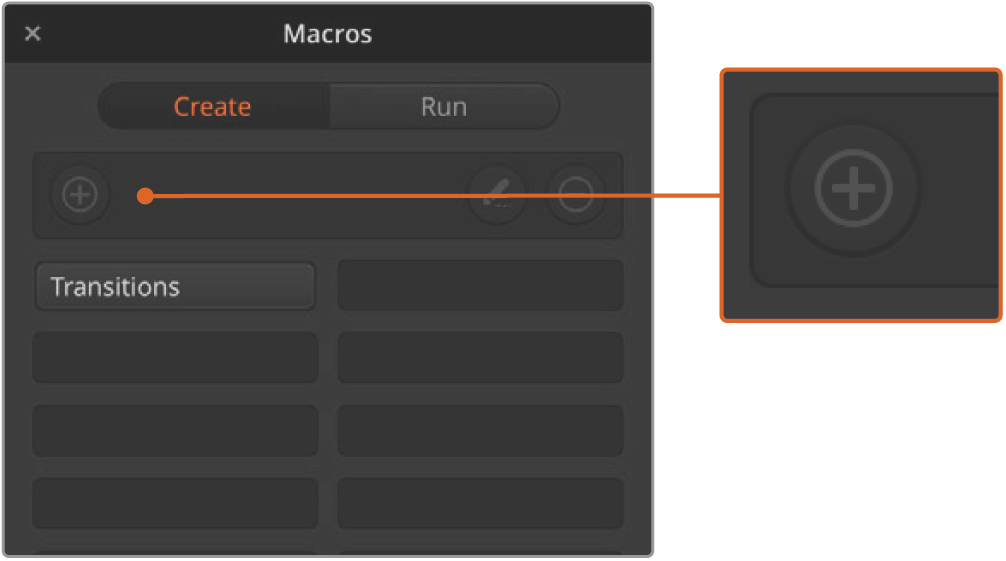Screen dimensions: 1006x561
Task: Select the fourth-row left empty macro slot
Action: click(x=175, y=503)
